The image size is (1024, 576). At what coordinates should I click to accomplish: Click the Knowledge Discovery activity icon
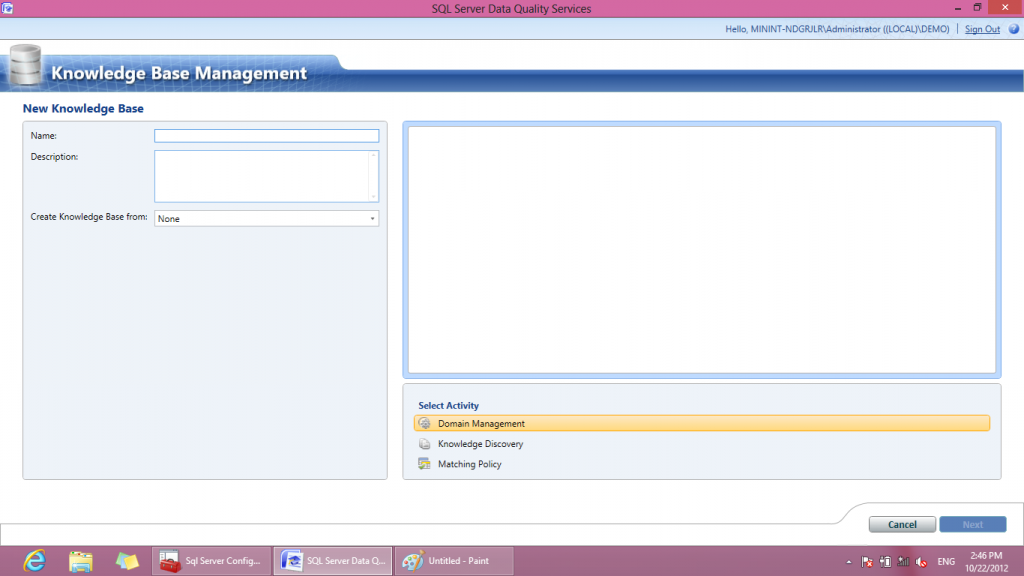[x=424, y=443]
